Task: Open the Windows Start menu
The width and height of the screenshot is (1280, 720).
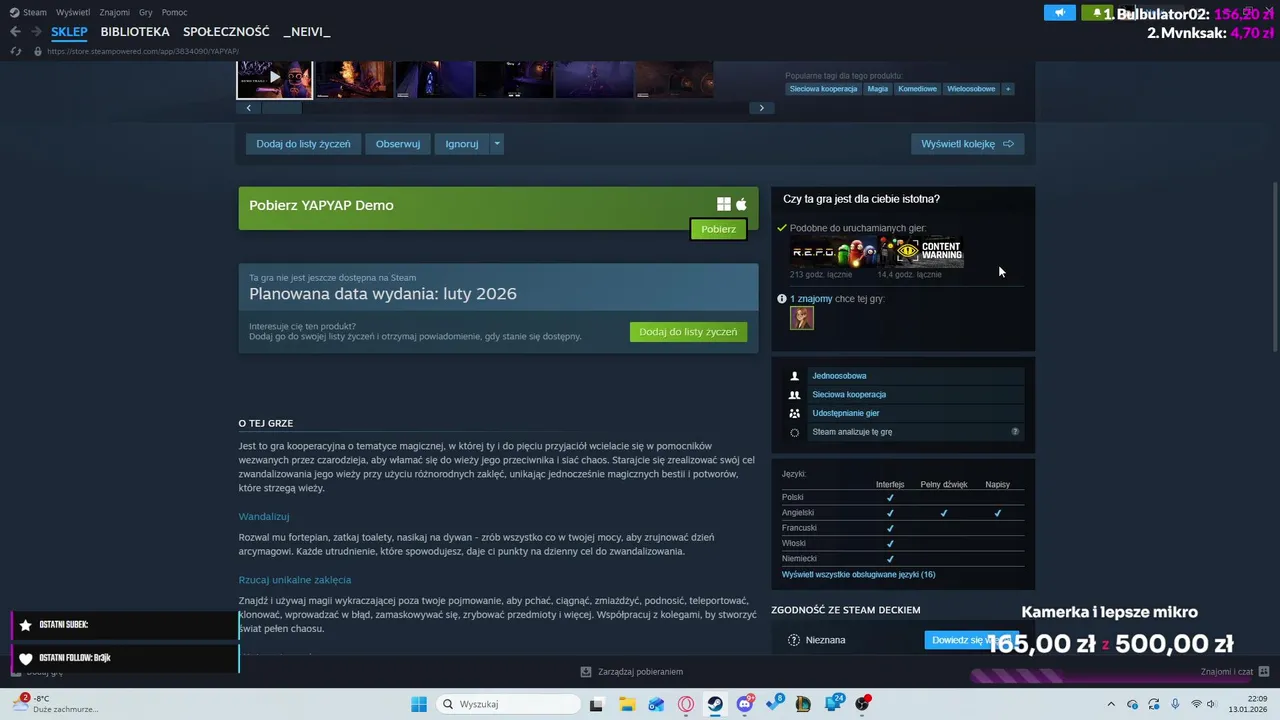Action: coord(419,704)
